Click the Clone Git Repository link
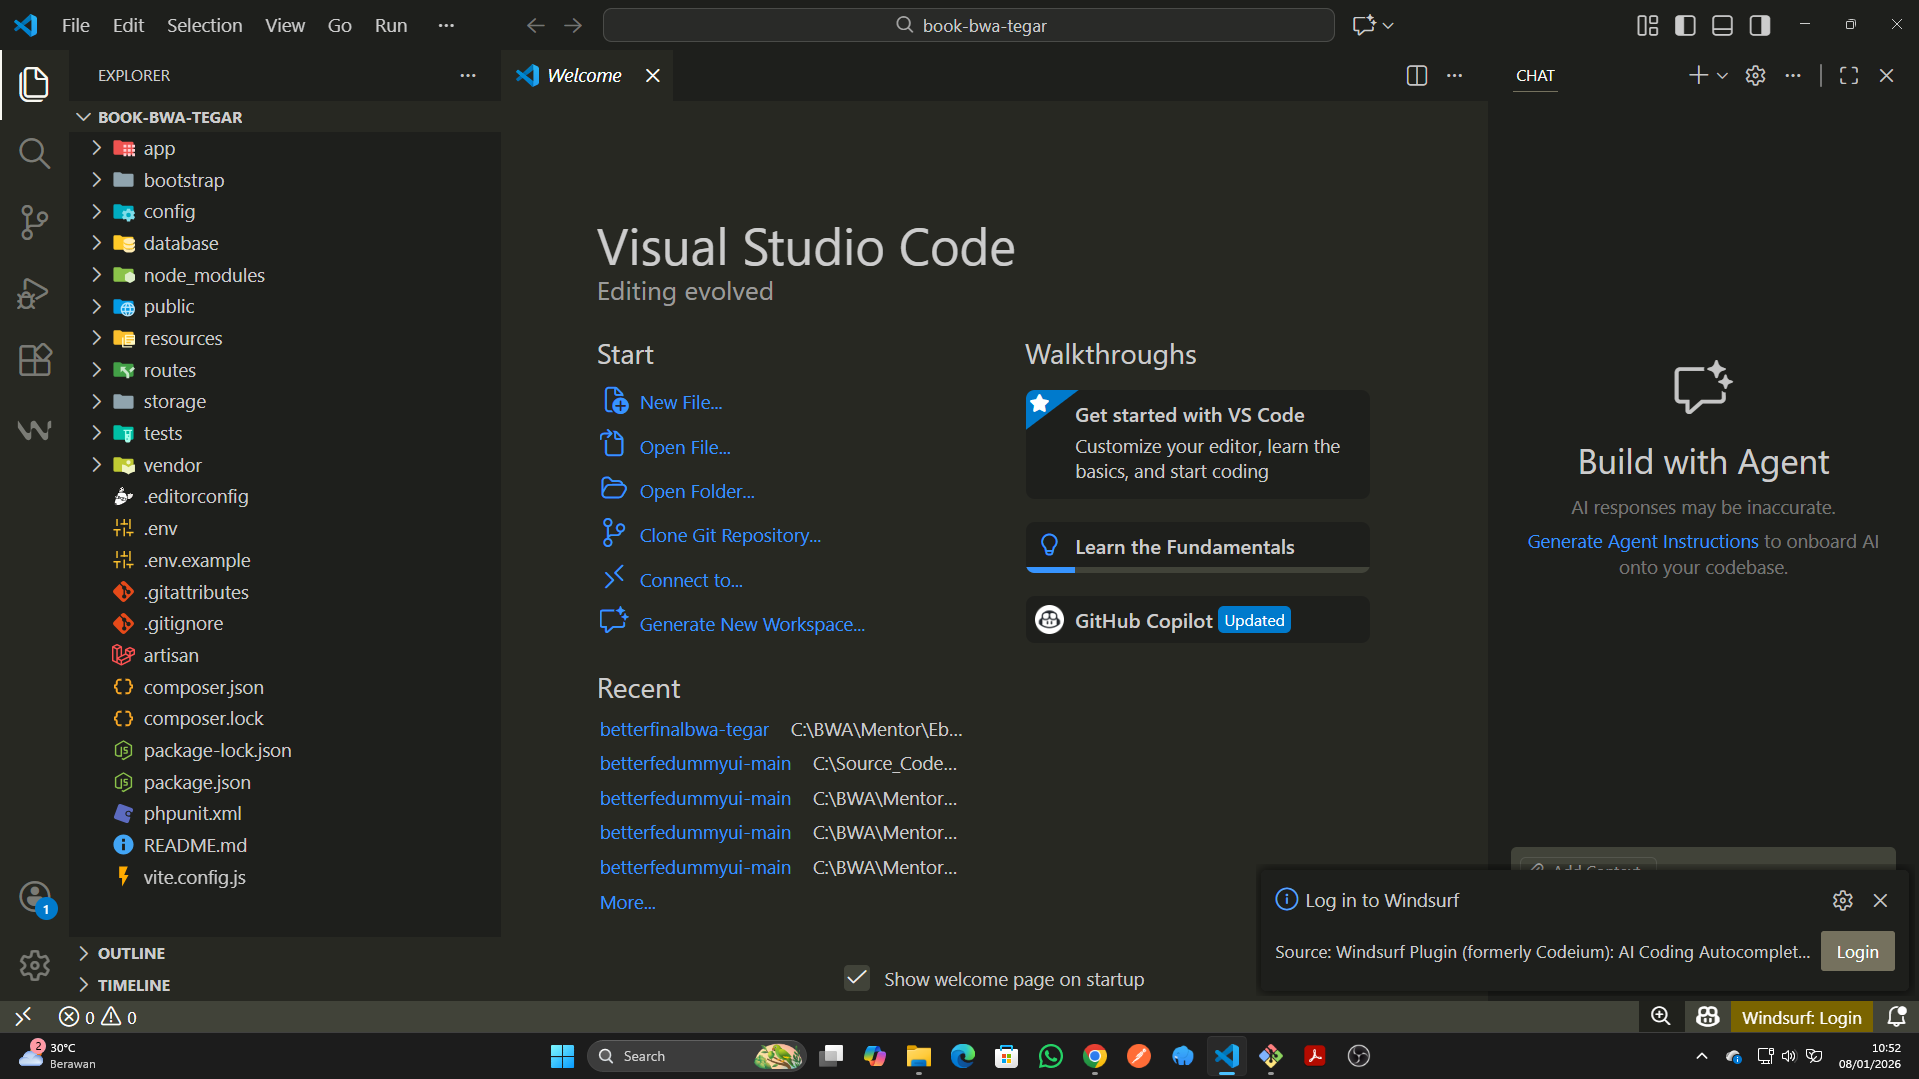Screen dimensions: 1919x1079 point(730,535)
